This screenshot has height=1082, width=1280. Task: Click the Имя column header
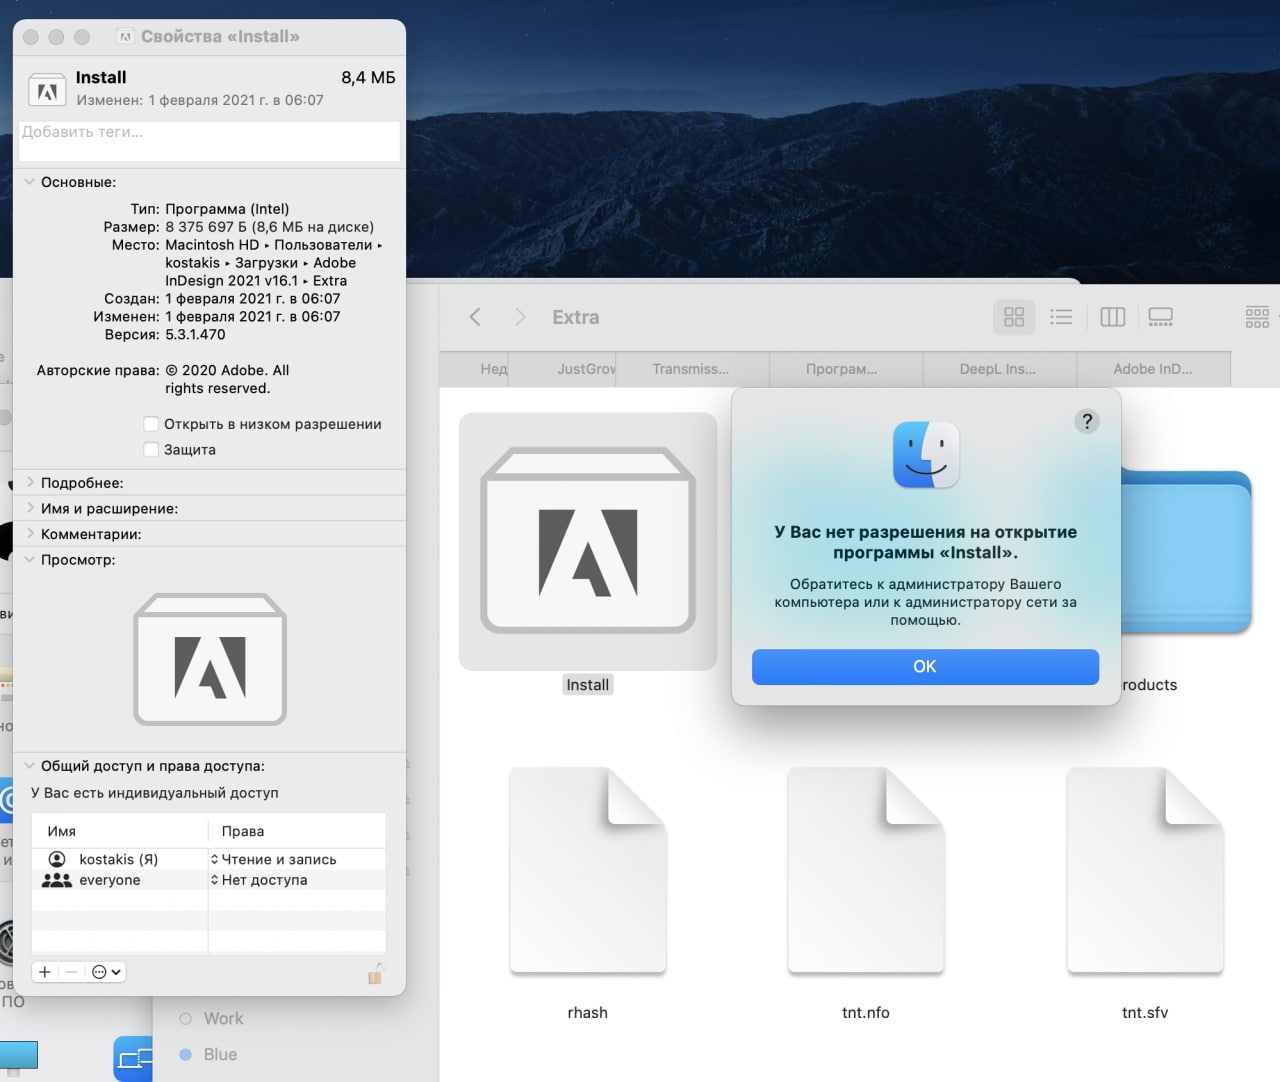[62, 831]
